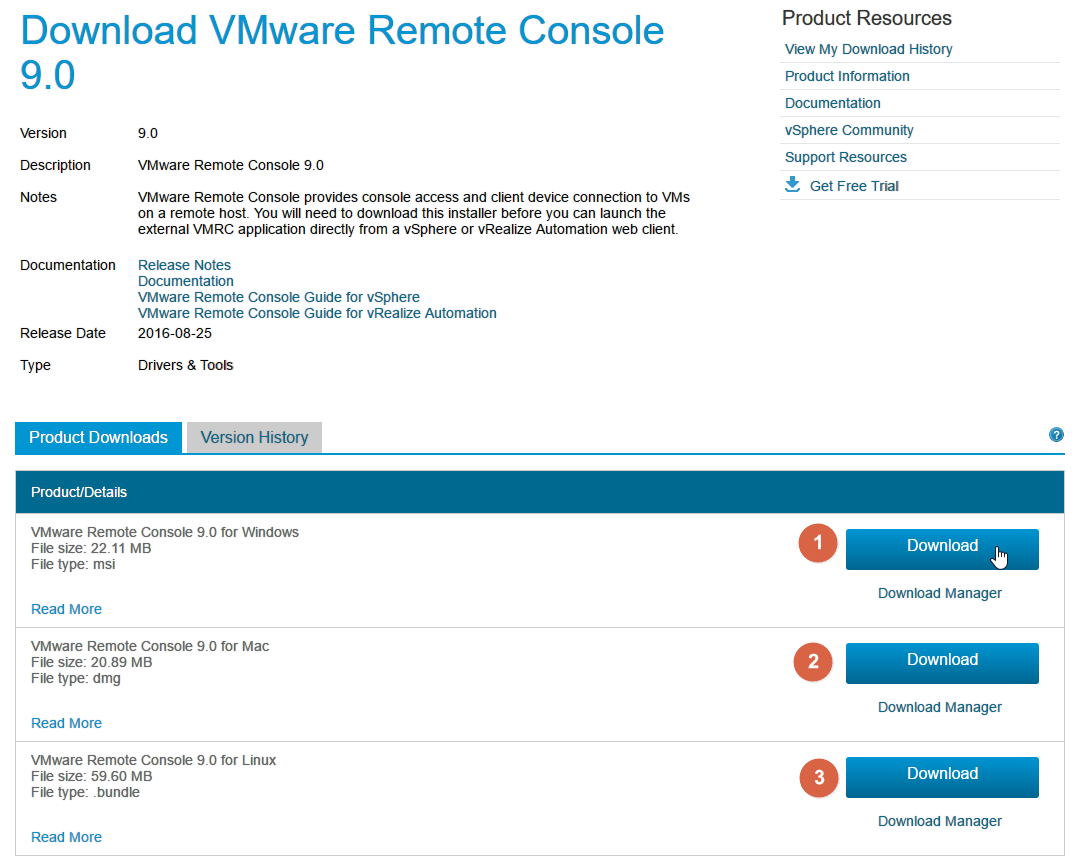Open the Documentation link under Release Notes
The width and height of the screenshot is (1079, 868).
pyautogui.click(x=186, y=281)
